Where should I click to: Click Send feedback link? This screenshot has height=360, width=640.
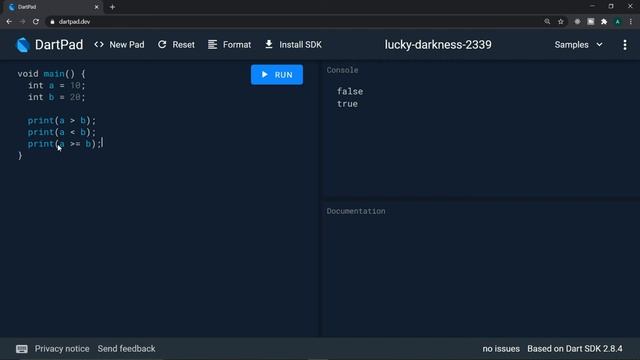point(127,349)
